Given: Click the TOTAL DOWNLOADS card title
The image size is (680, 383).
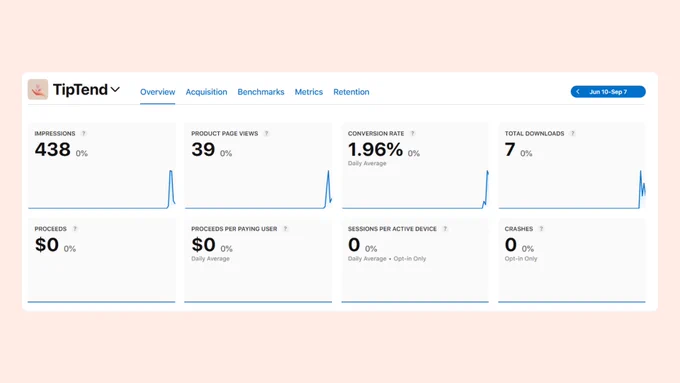Looking at the screenshot, I should [x=534, y=133].
